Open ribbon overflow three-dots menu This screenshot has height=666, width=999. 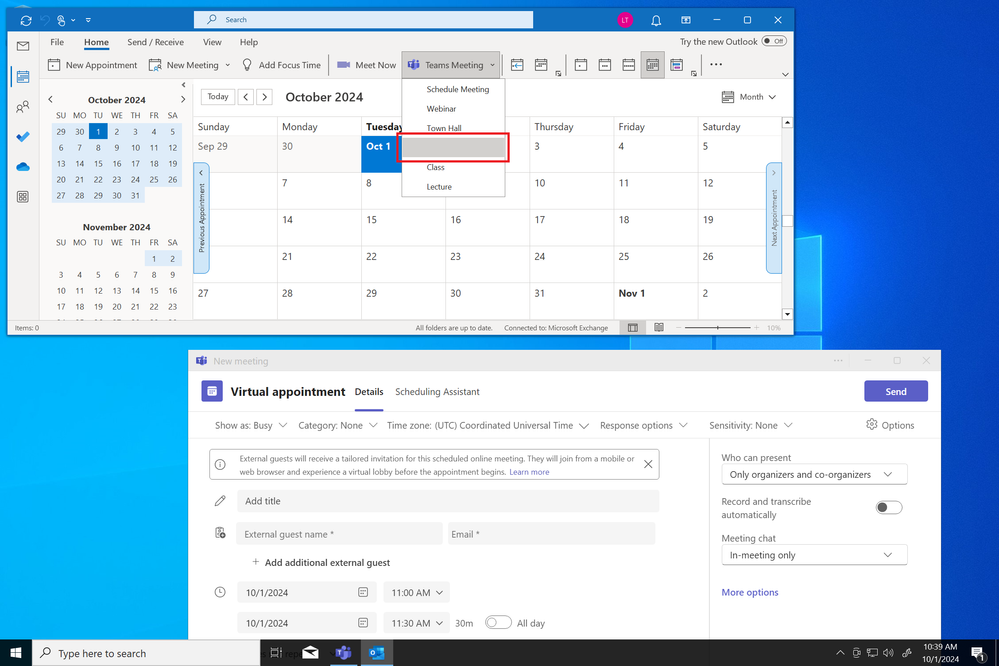716,64
